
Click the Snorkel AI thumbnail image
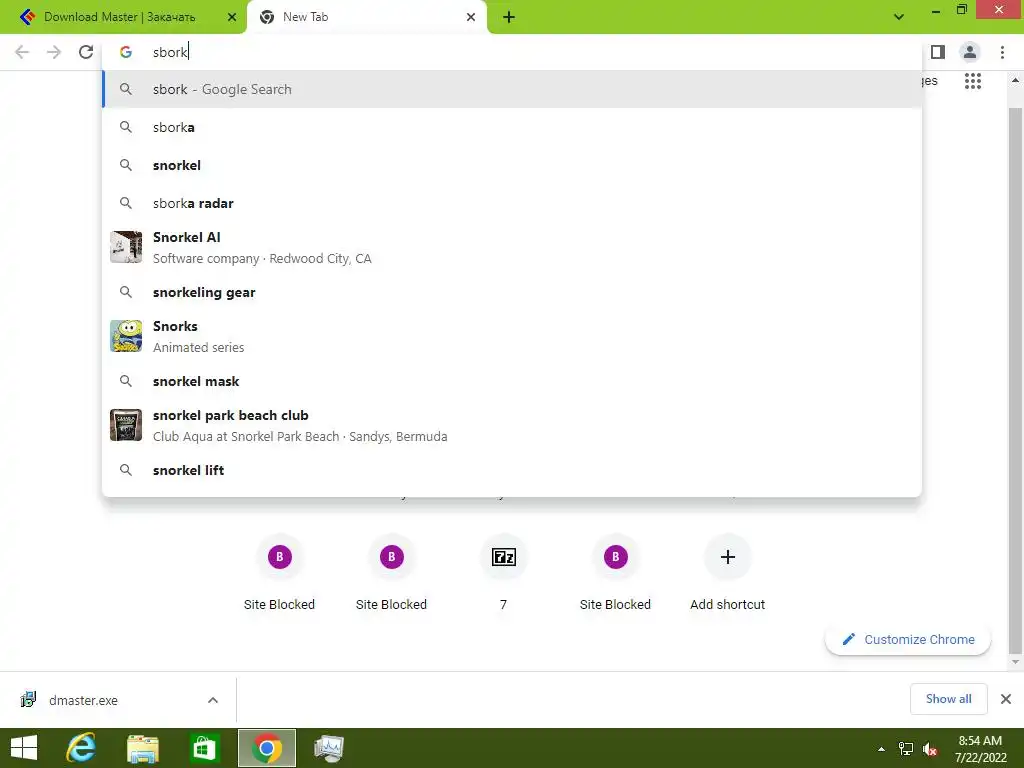pos(126,247)
